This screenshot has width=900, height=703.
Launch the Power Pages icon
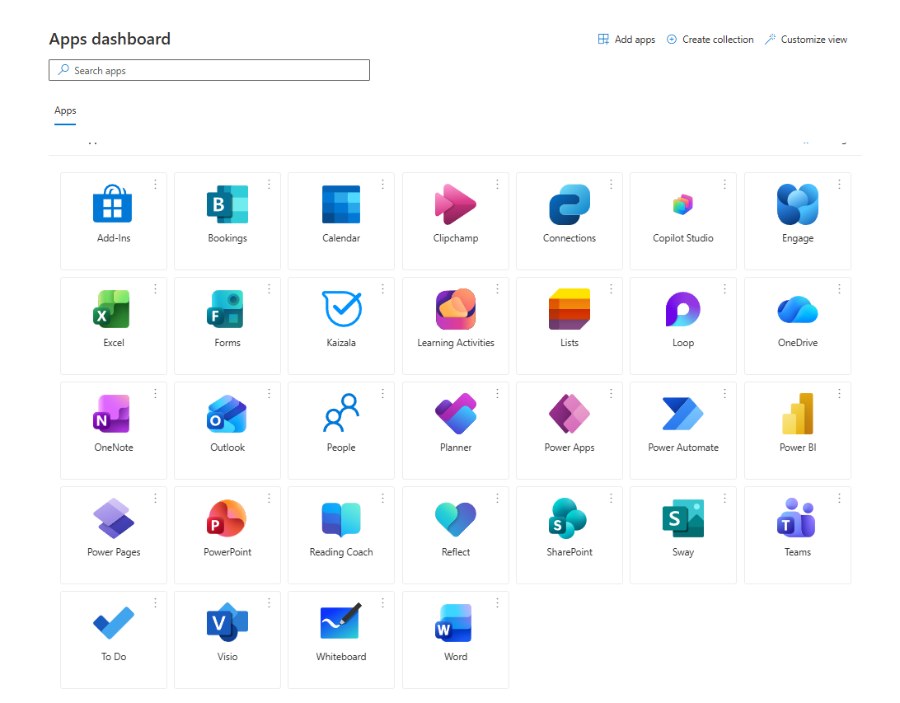tap(114, 518)
